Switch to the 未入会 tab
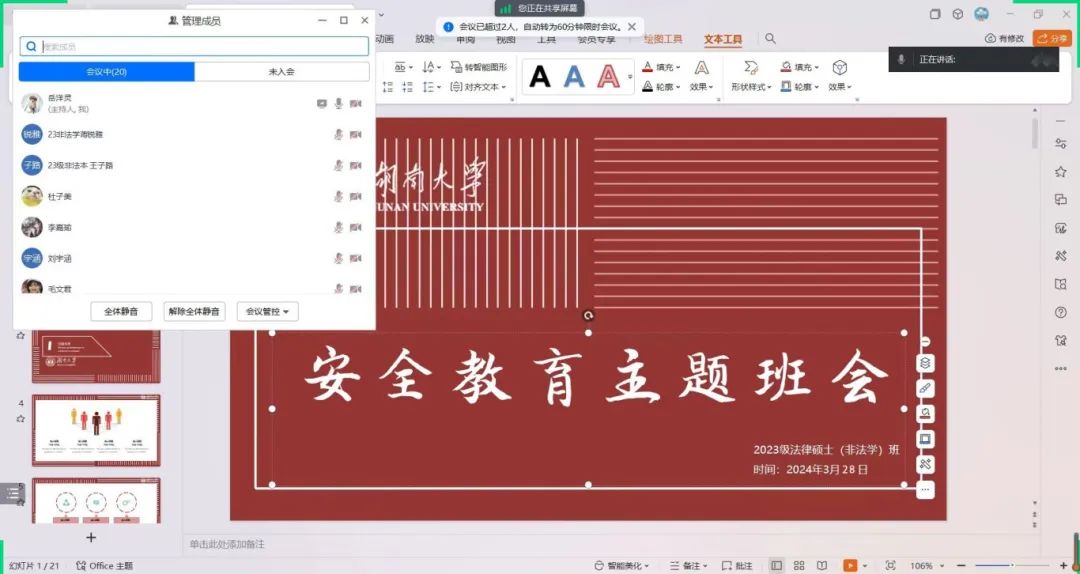Viewport: 1080px width, 574px height. (x=281, y=72)
